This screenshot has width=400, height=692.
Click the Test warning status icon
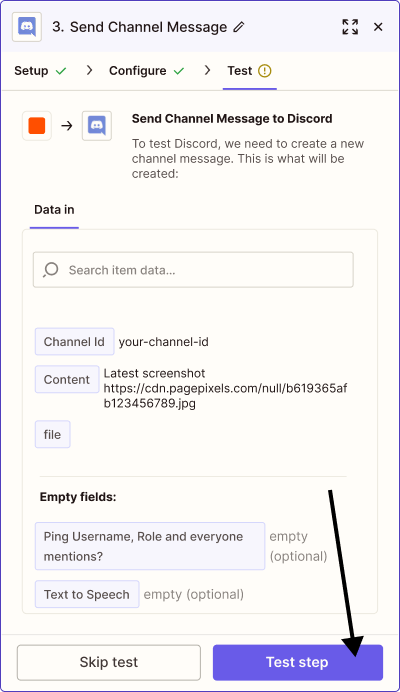264,71
